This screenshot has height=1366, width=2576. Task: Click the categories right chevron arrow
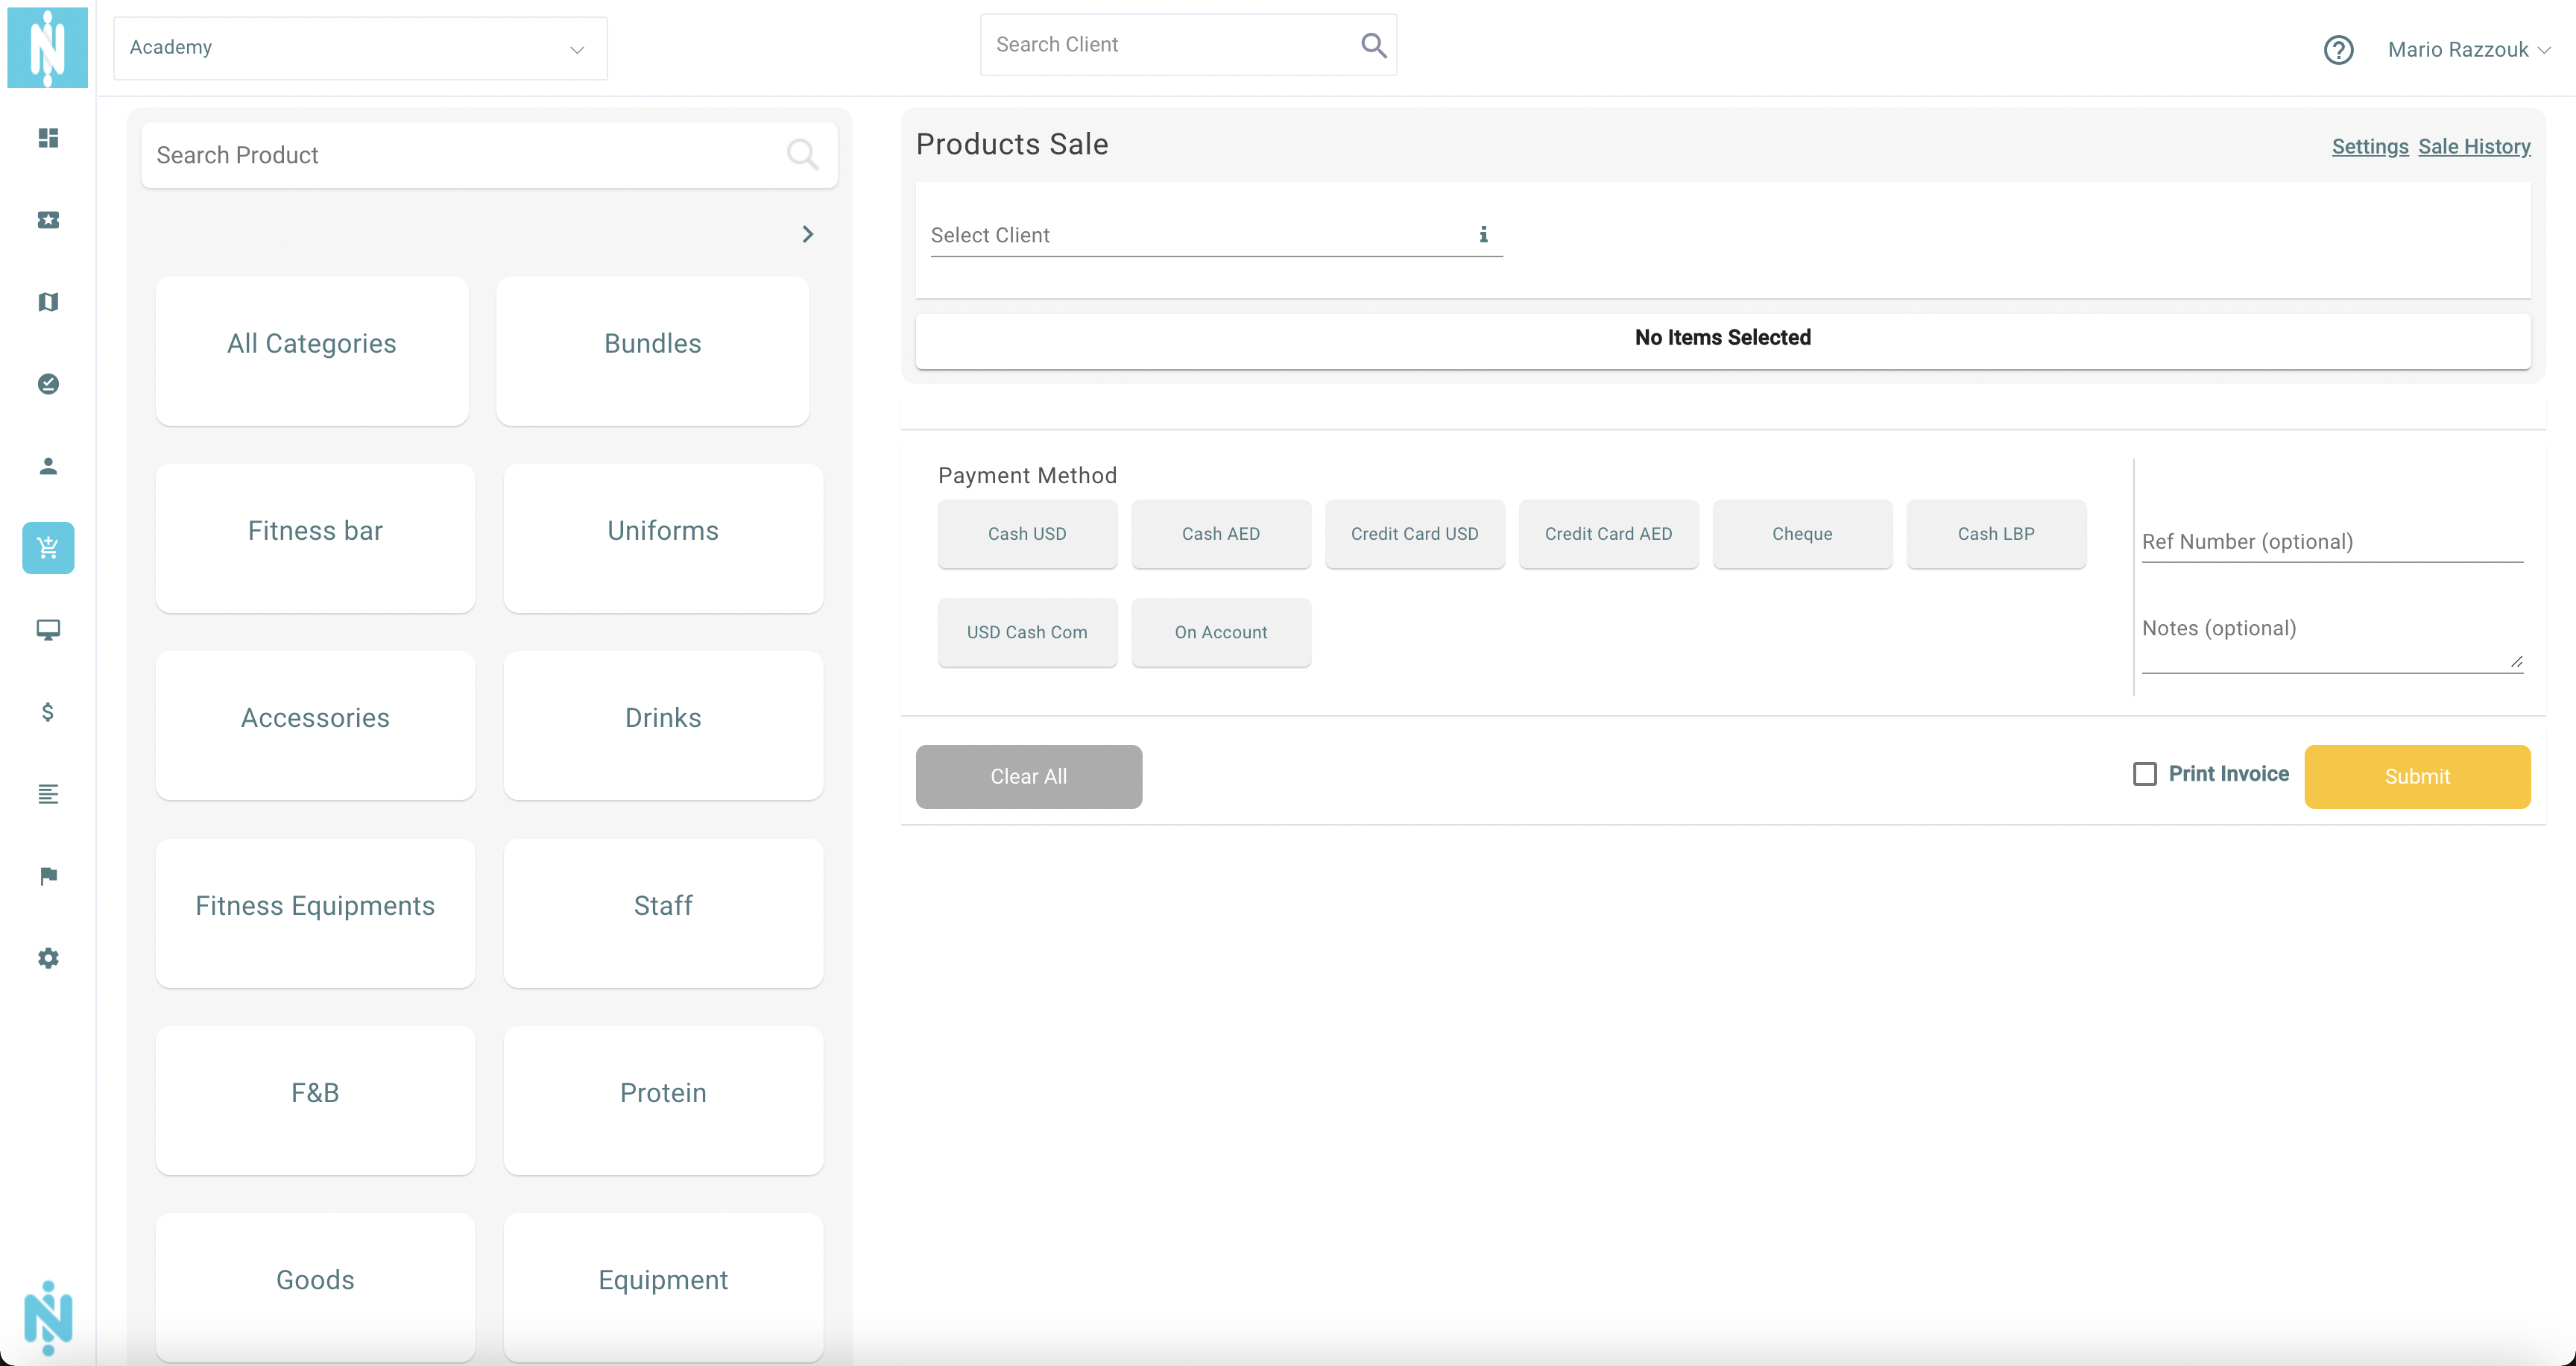tap(807, 234)
